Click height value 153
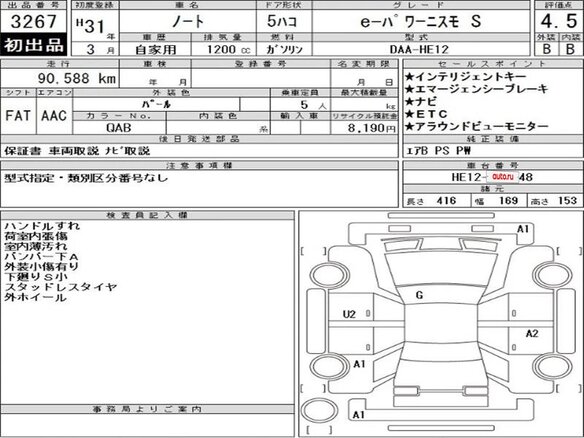The image size is (584, 438). pos(567,201)
